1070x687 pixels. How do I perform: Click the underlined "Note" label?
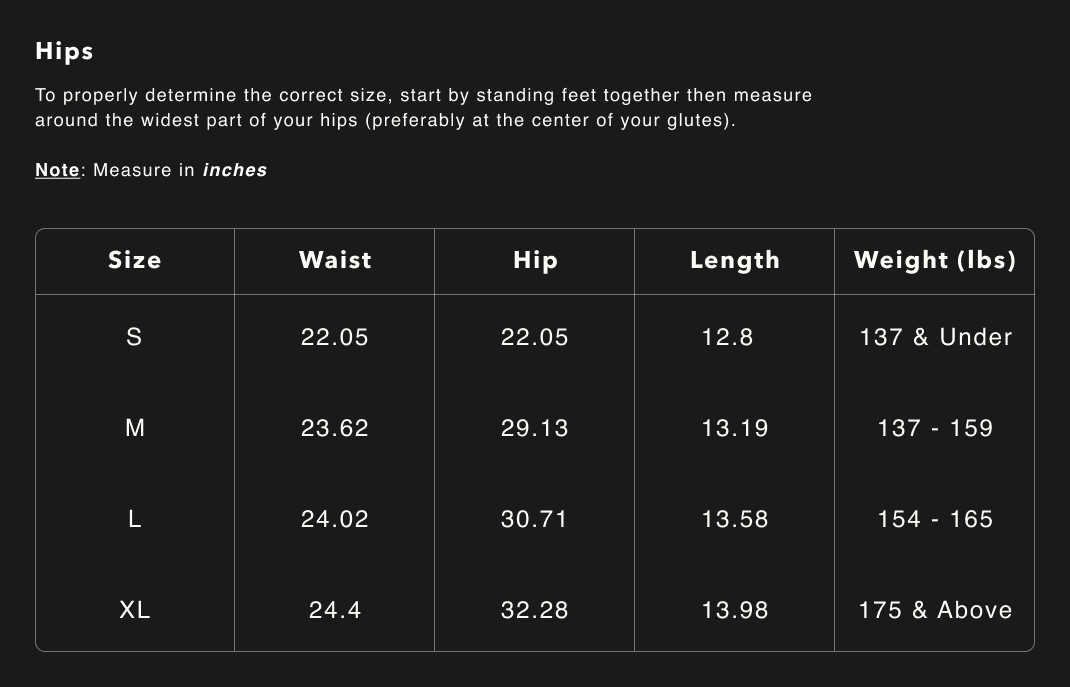click(x=57, y=170)
